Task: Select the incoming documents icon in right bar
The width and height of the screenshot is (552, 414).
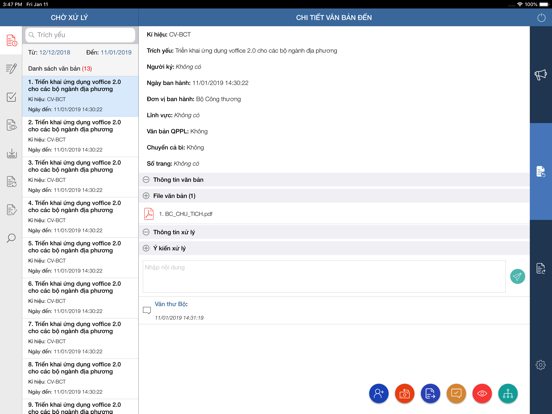Action: 541,171
